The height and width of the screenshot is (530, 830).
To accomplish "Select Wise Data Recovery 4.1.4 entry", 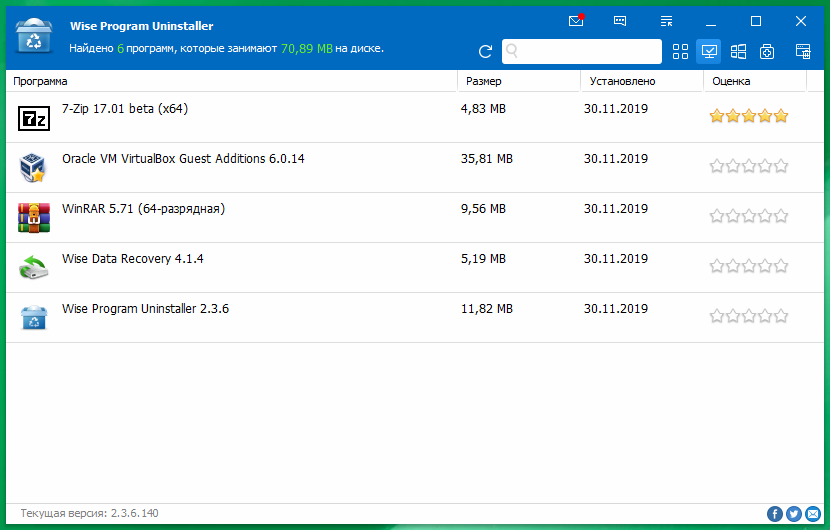I will (415, 267).
